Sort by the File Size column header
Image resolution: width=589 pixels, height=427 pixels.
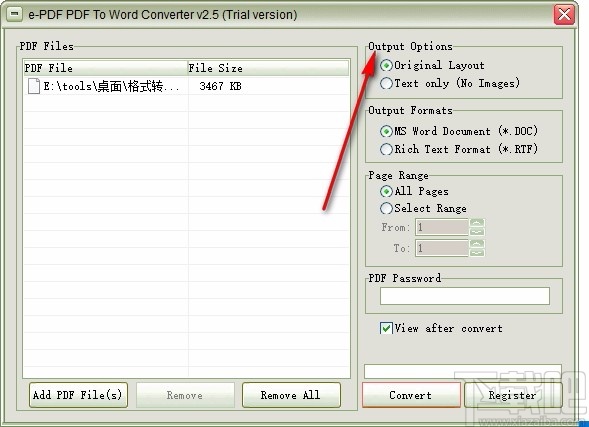point(268,68)
